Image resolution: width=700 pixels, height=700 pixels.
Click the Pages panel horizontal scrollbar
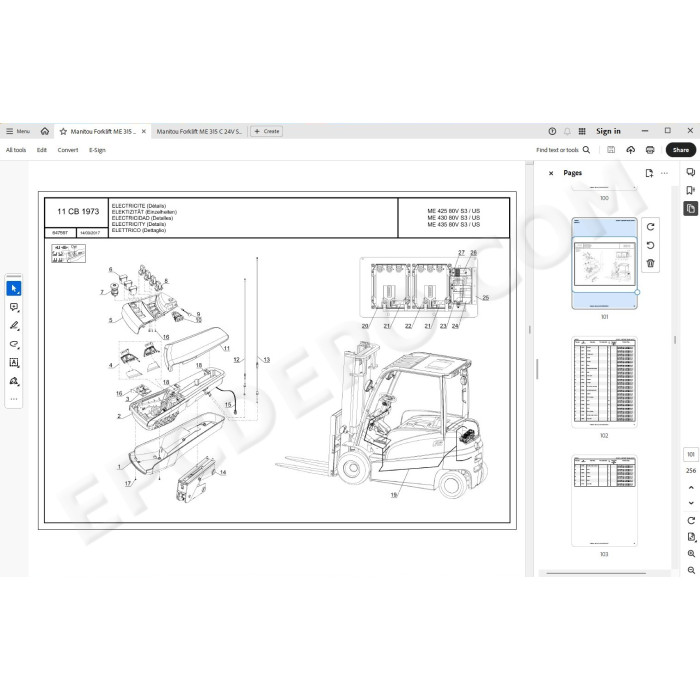click(596, 573)
